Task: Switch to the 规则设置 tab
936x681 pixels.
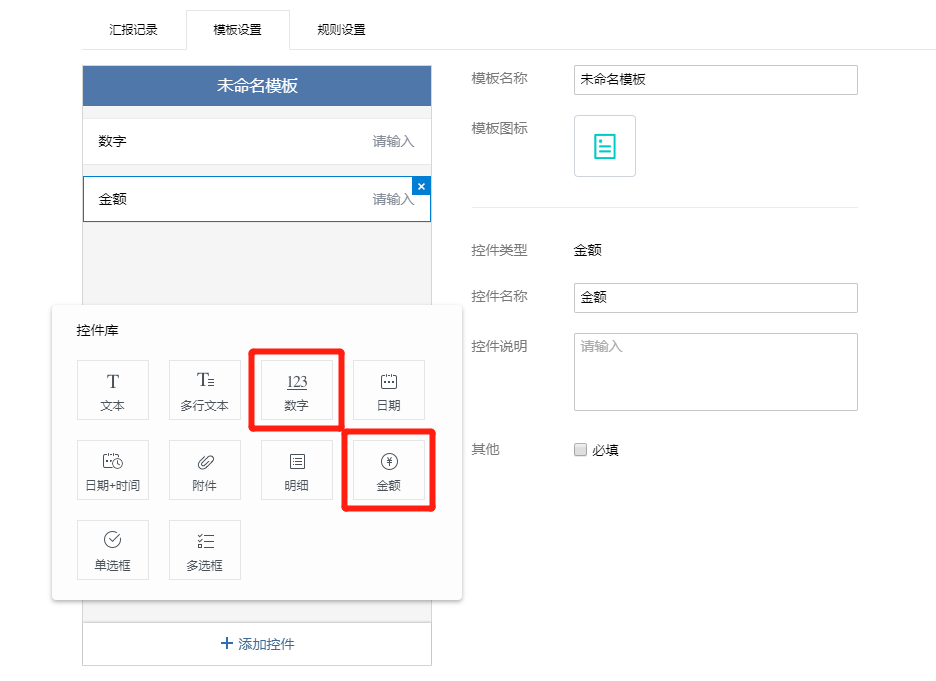Action: tap(341, 29)
